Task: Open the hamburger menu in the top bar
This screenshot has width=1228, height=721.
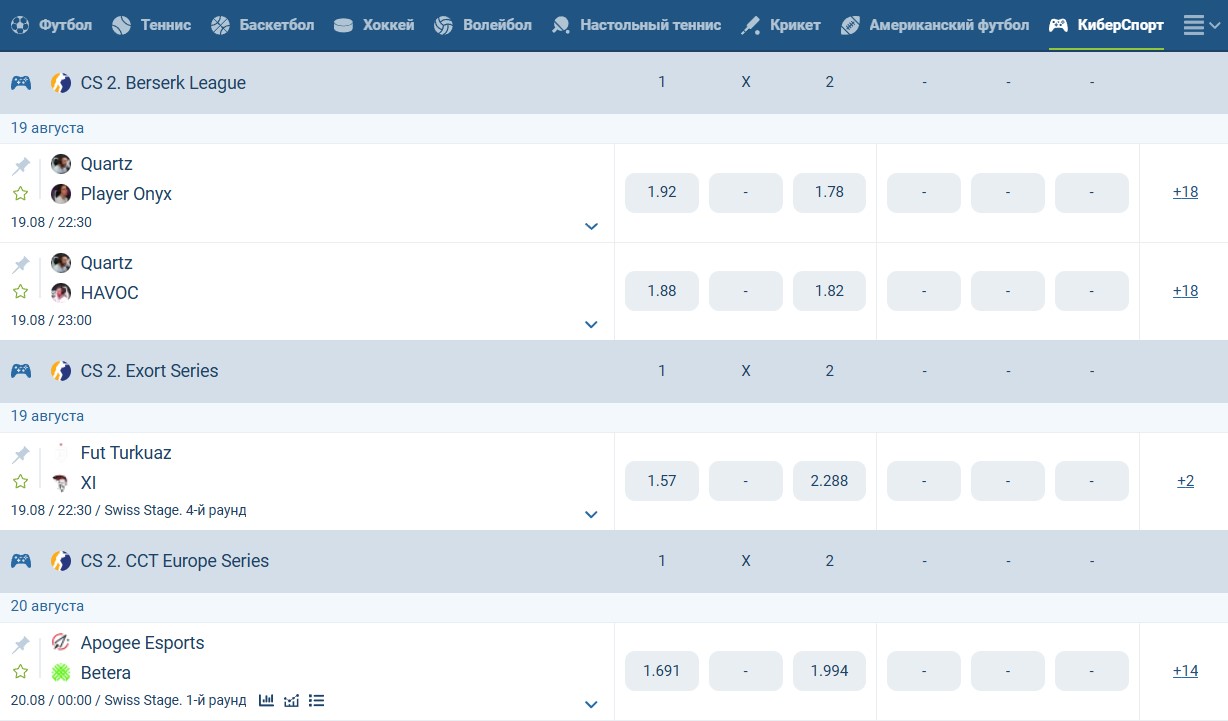Action: point(1193,25)
